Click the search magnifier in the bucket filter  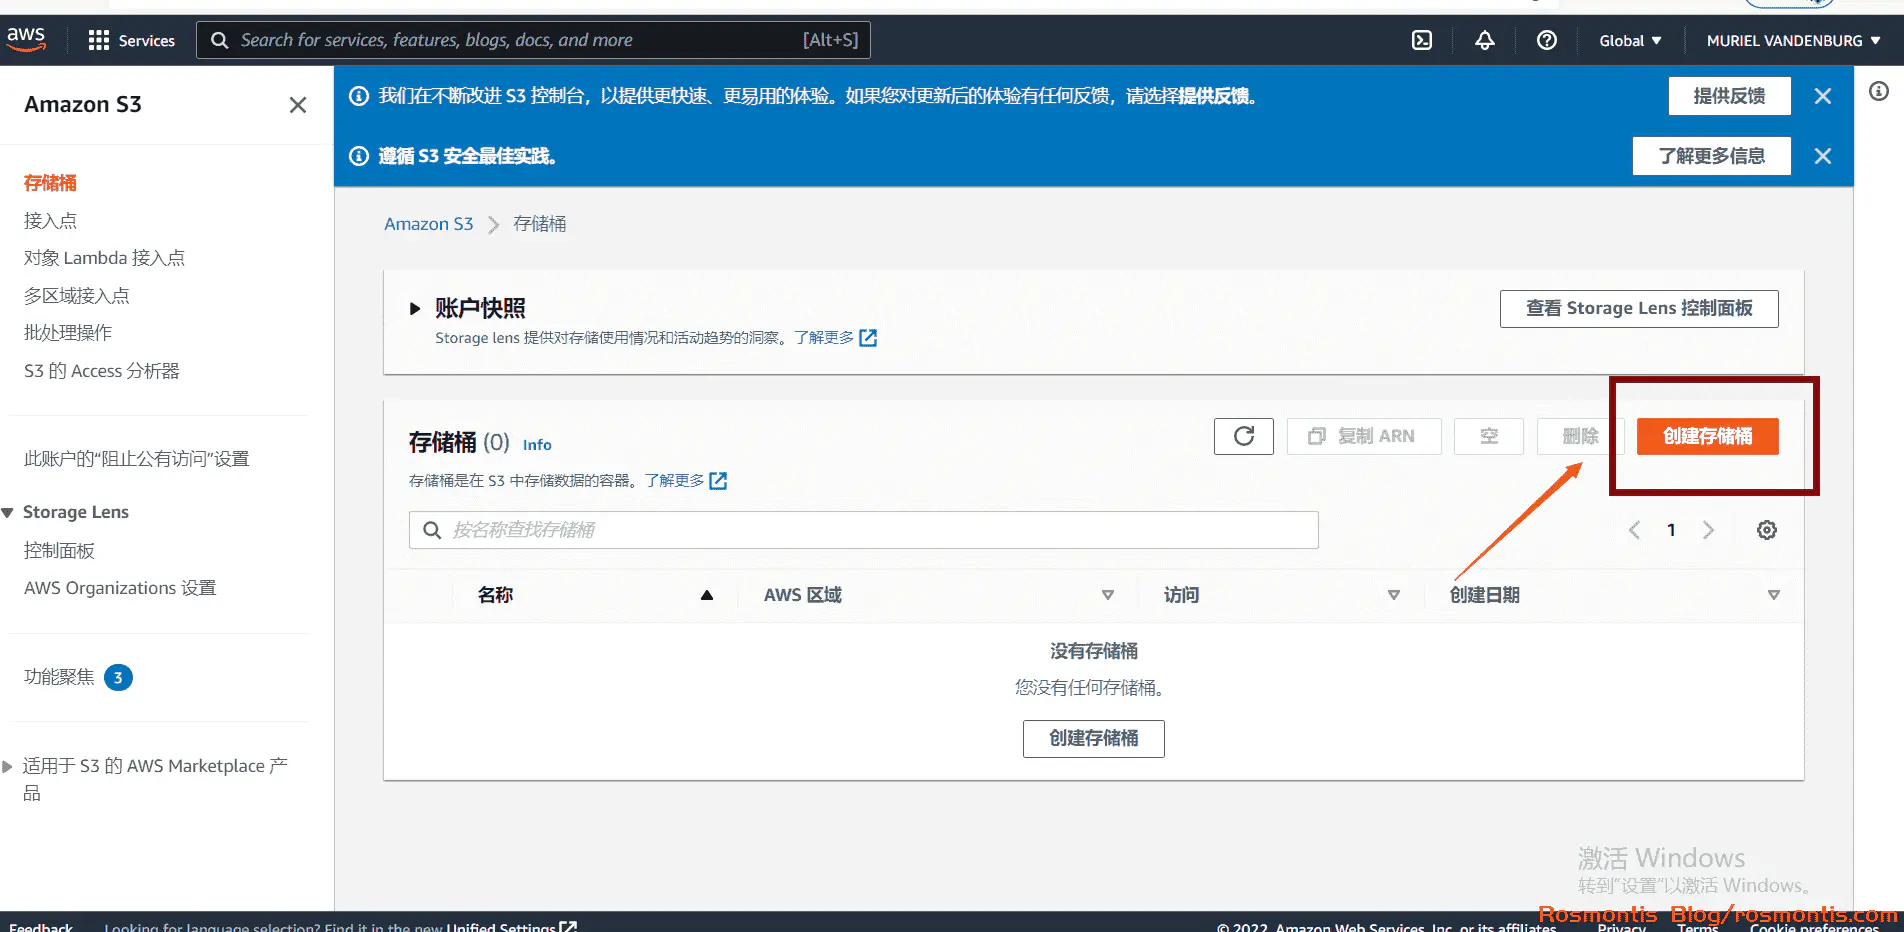point(432,530)
